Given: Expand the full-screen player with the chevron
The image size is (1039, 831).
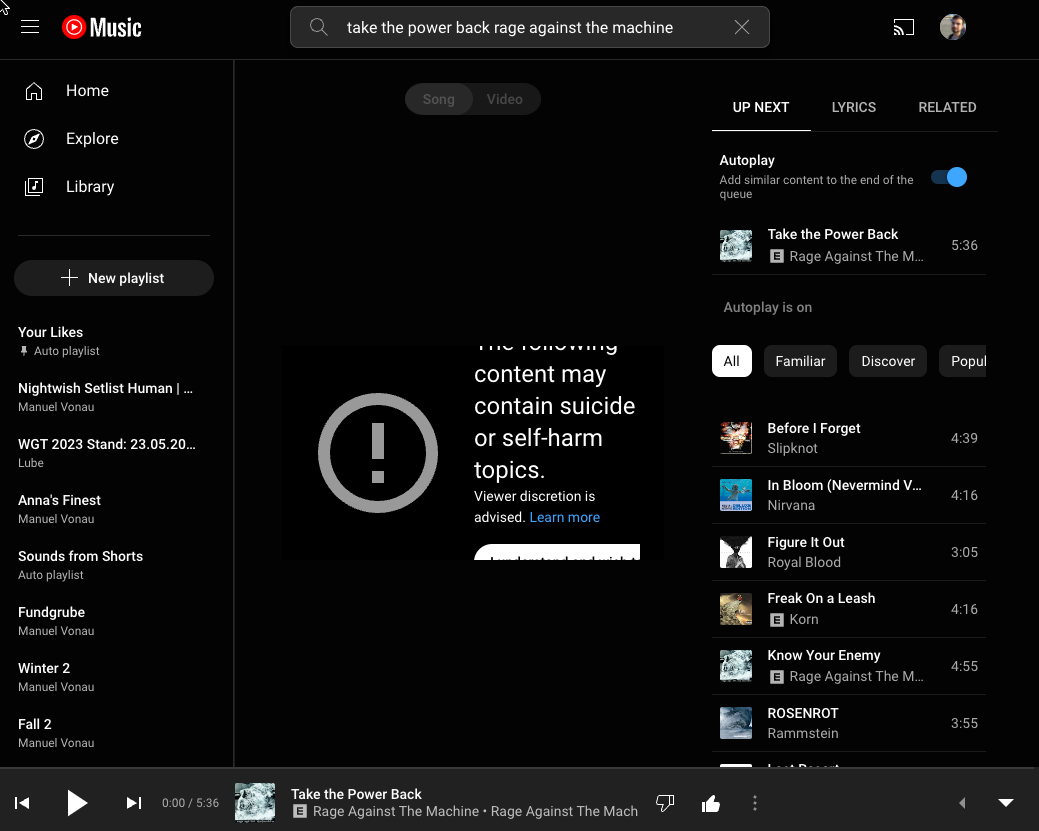Looking at the screenshot, I should pyautogui.click(x=1005, y=802).
